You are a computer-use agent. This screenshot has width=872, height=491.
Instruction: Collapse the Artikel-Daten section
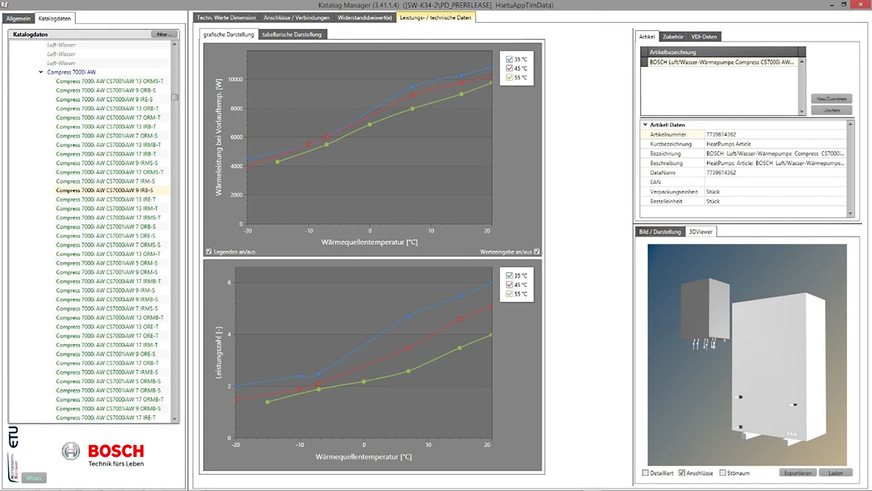click(645, 124)
